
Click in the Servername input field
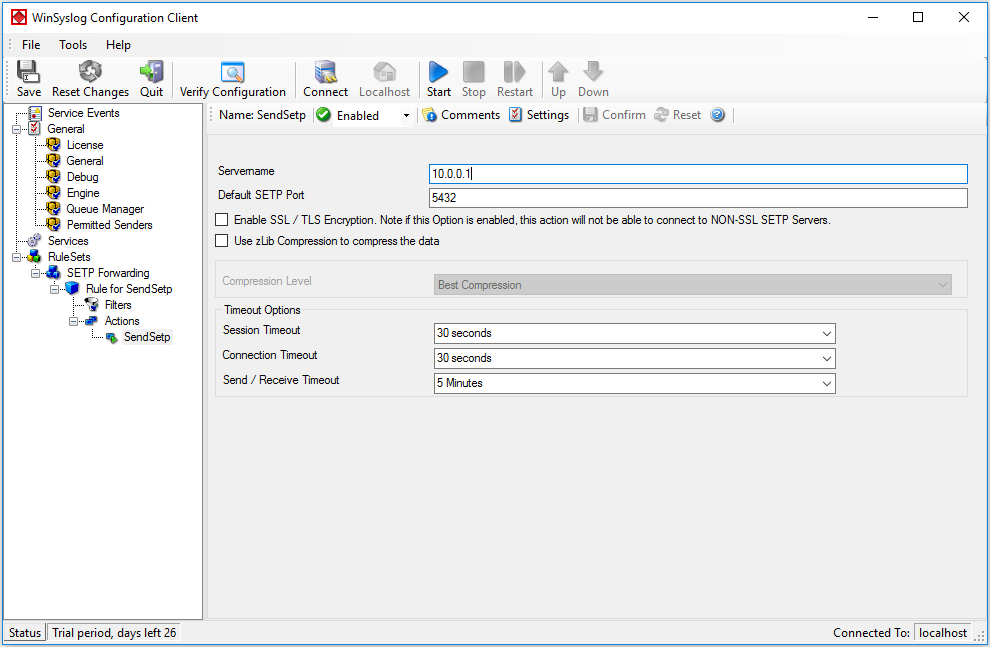click(698, 174)
